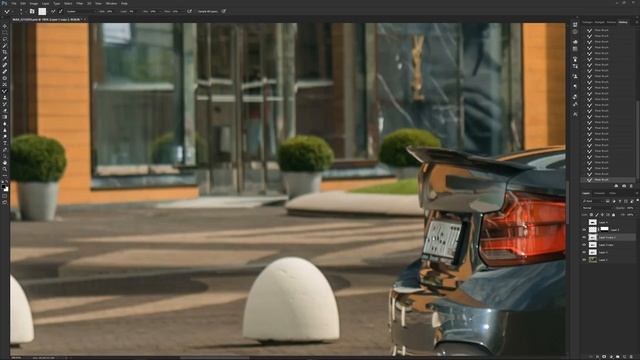Delete the selected layer with trash icon
The image size is (640, 360).
pyautogui.click(x=631, y=357)
